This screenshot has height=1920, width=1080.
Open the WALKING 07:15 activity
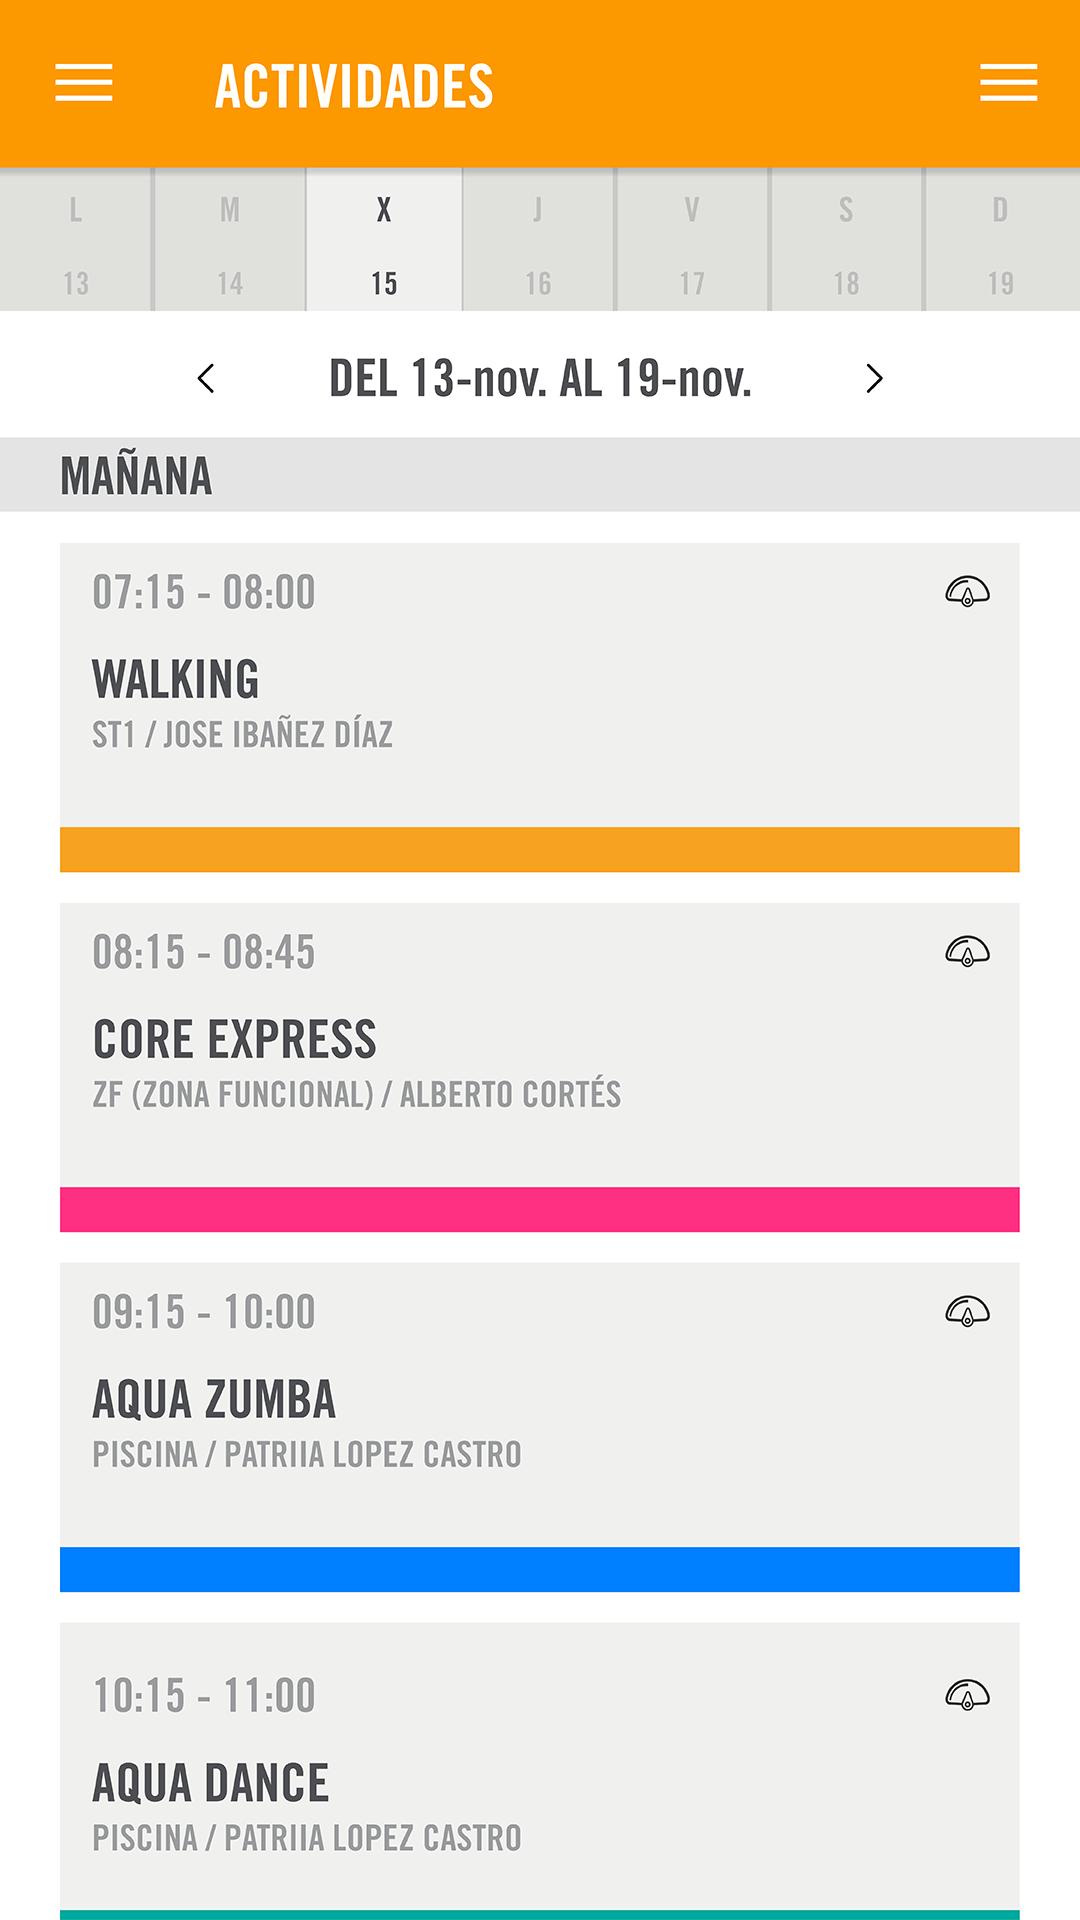point(540,707)
